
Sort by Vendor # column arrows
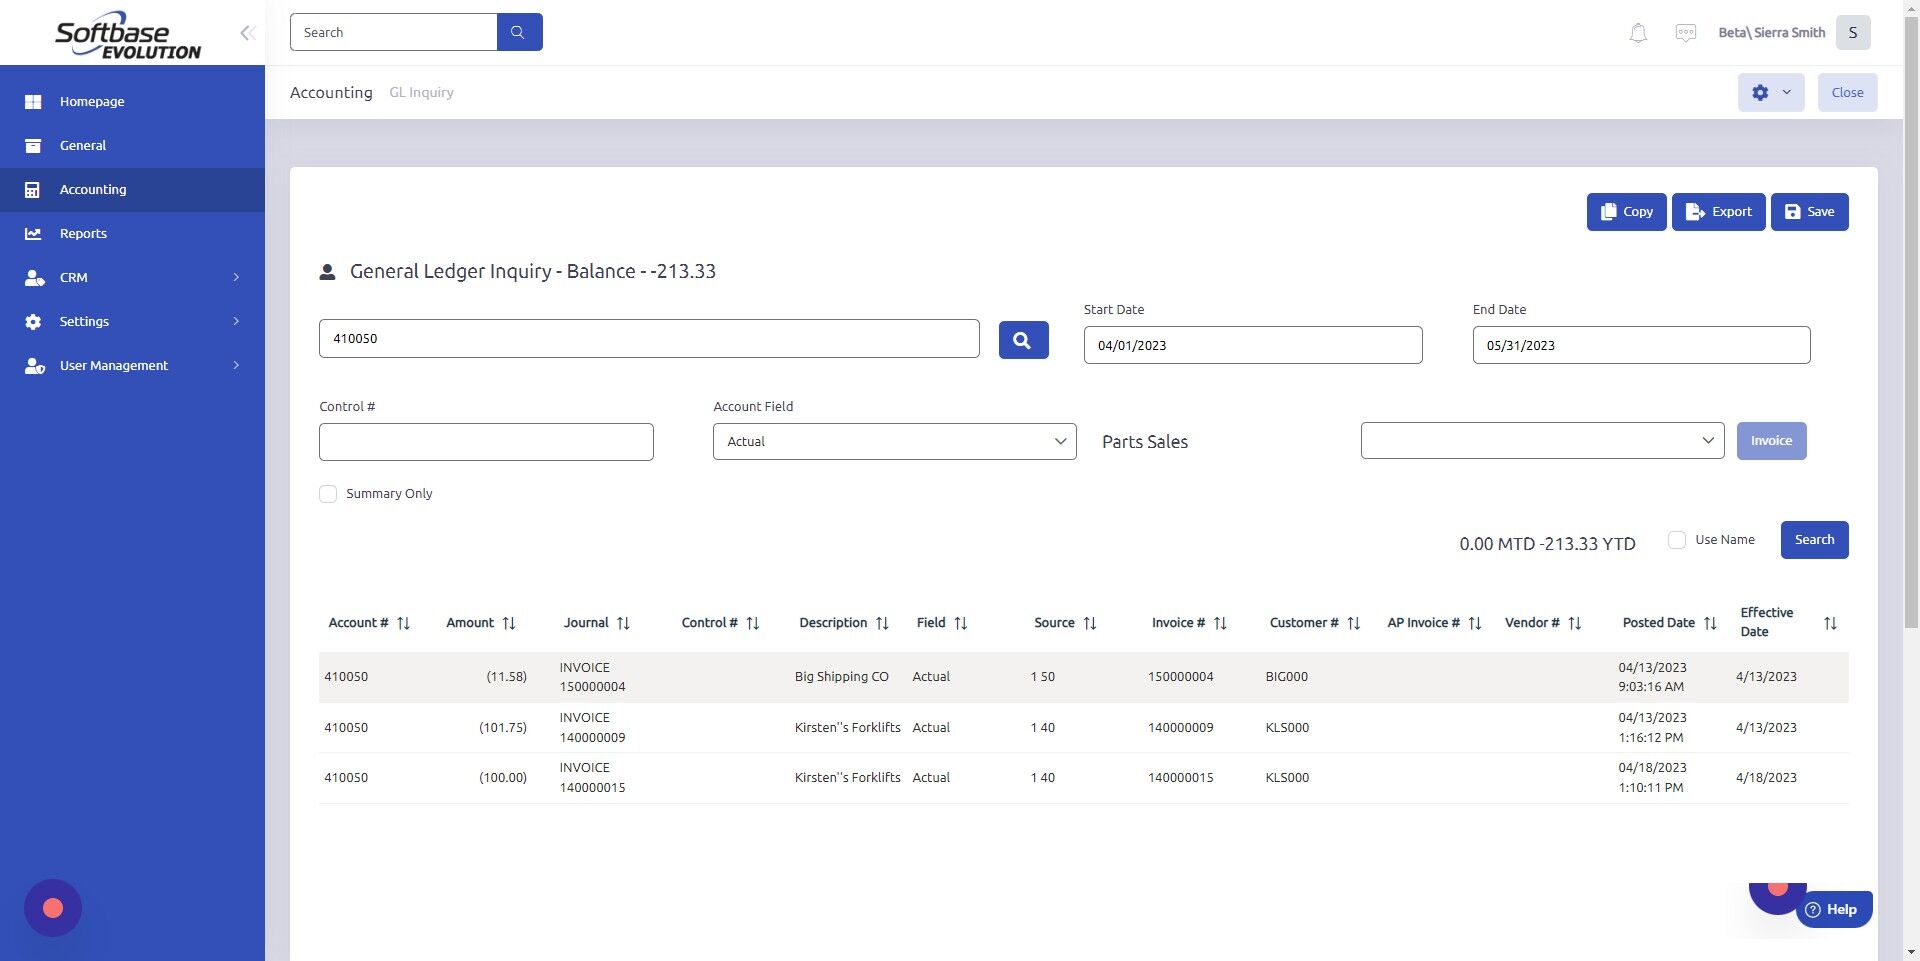pyautogui.click(x=1574, y=623)
